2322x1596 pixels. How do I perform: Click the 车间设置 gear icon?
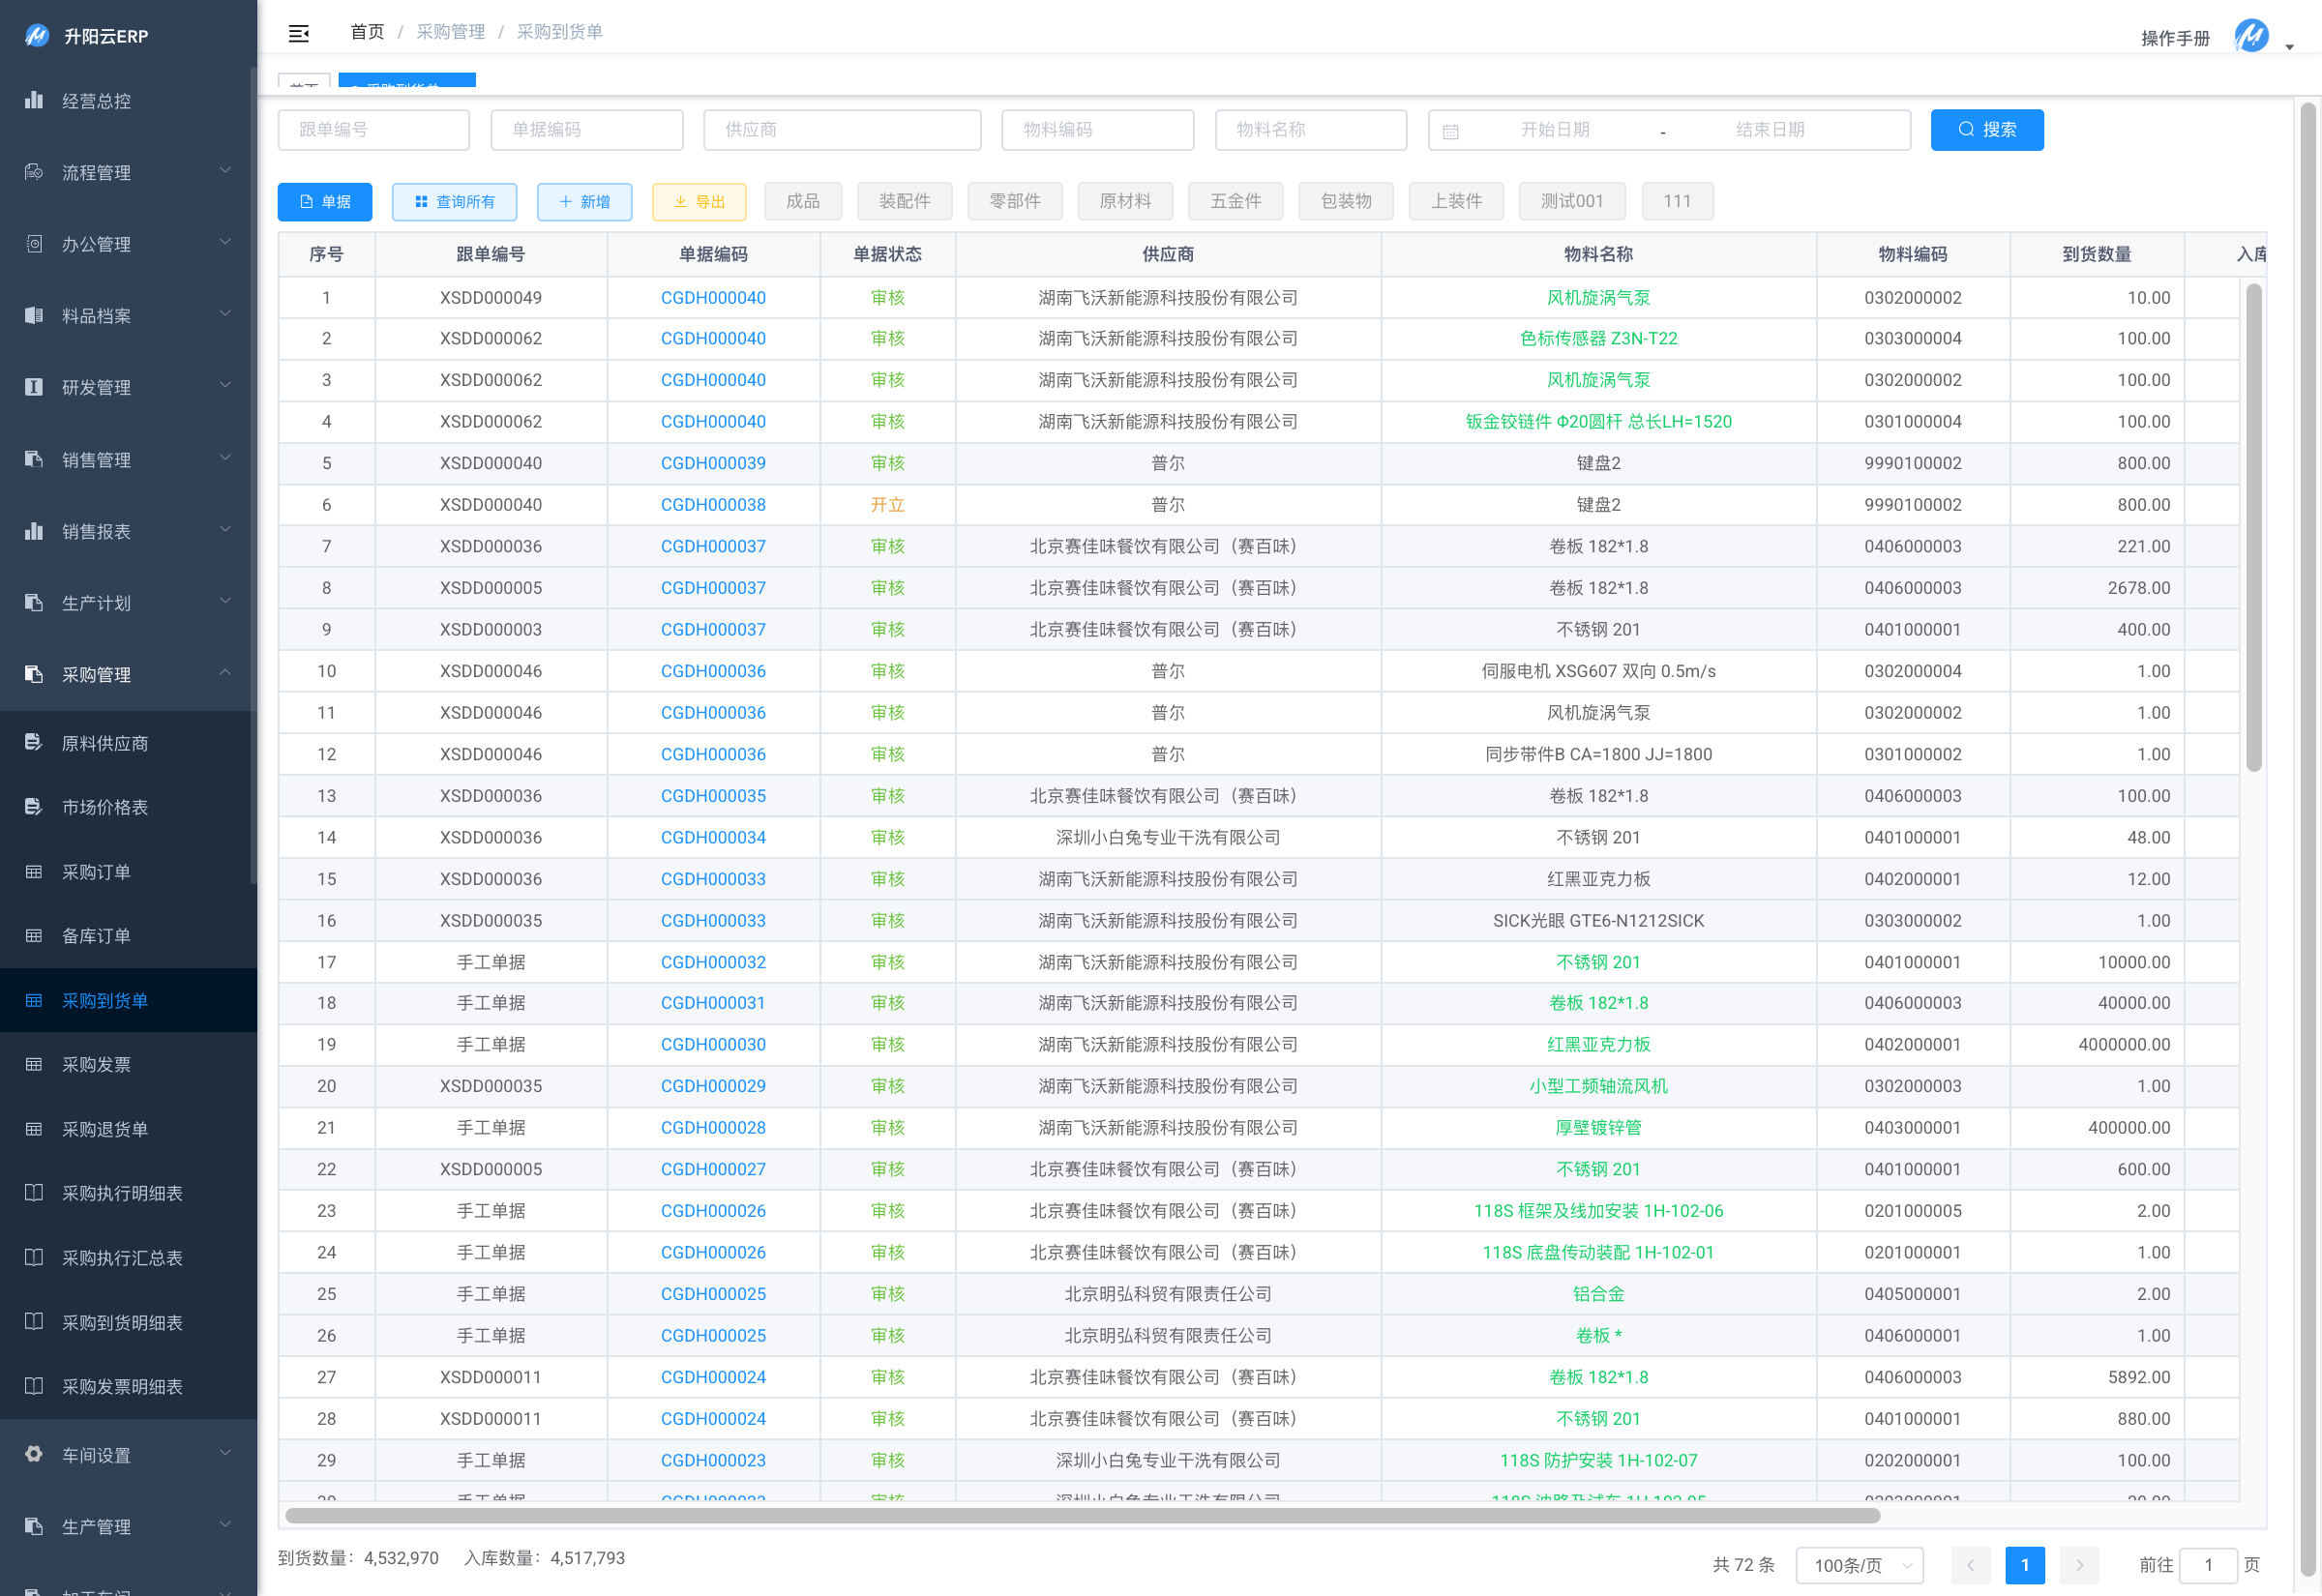tap(34, 1454)
